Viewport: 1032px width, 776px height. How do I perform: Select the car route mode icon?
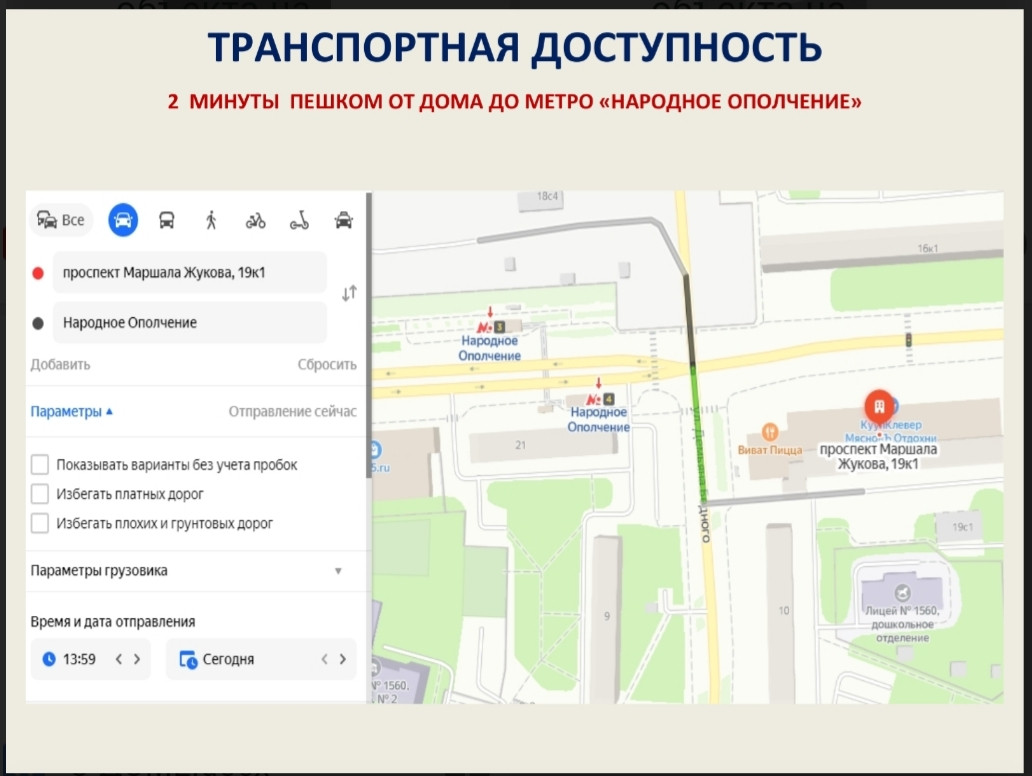pos(123,220)
